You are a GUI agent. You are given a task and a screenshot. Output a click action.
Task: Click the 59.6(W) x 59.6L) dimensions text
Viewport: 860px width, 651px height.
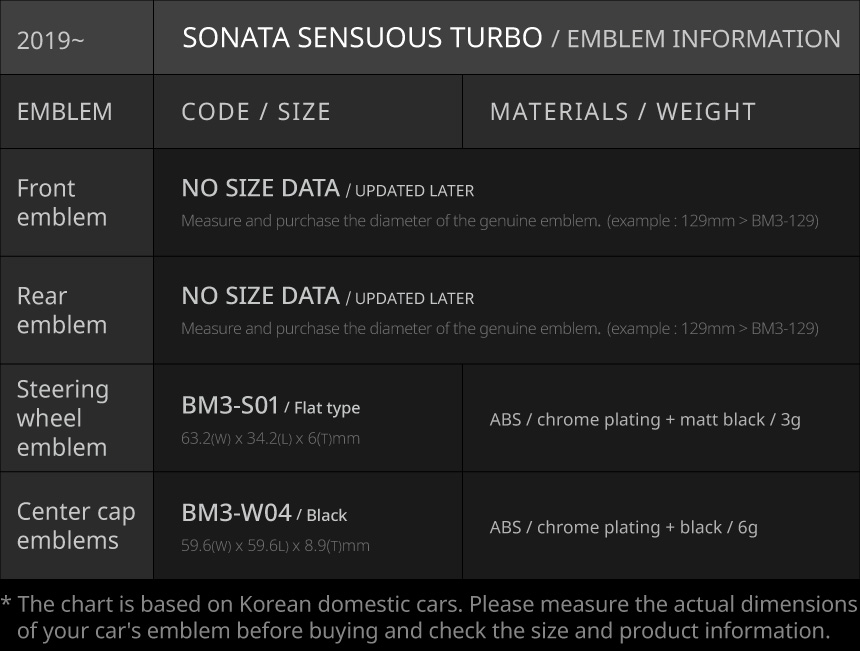[x=275, y=546]
